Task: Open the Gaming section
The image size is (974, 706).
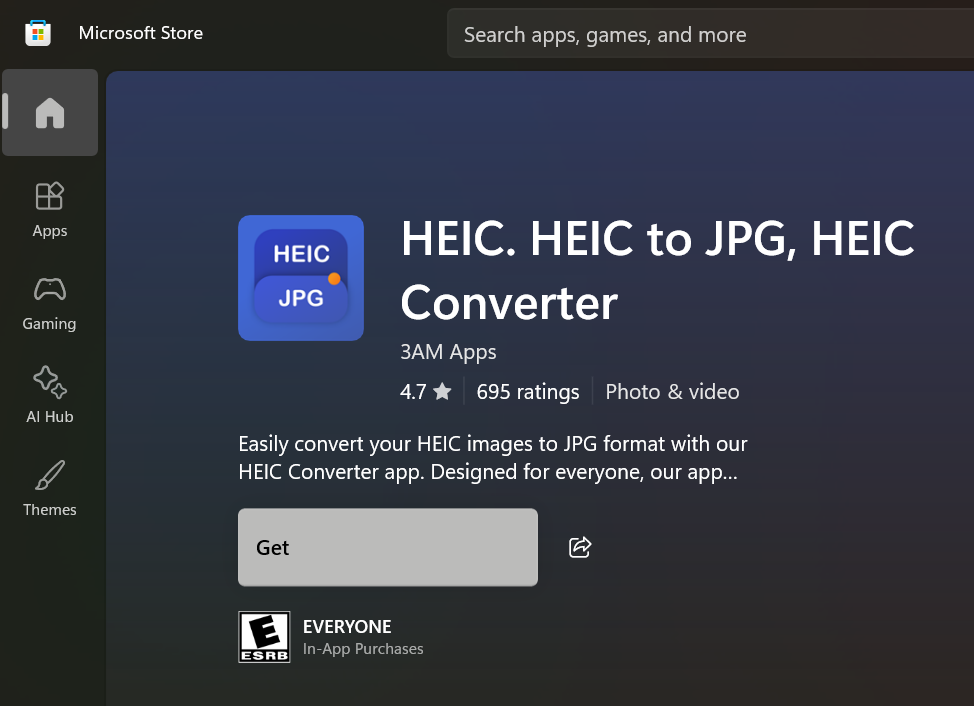Action: pyautogui.click(x=50, y=303)
